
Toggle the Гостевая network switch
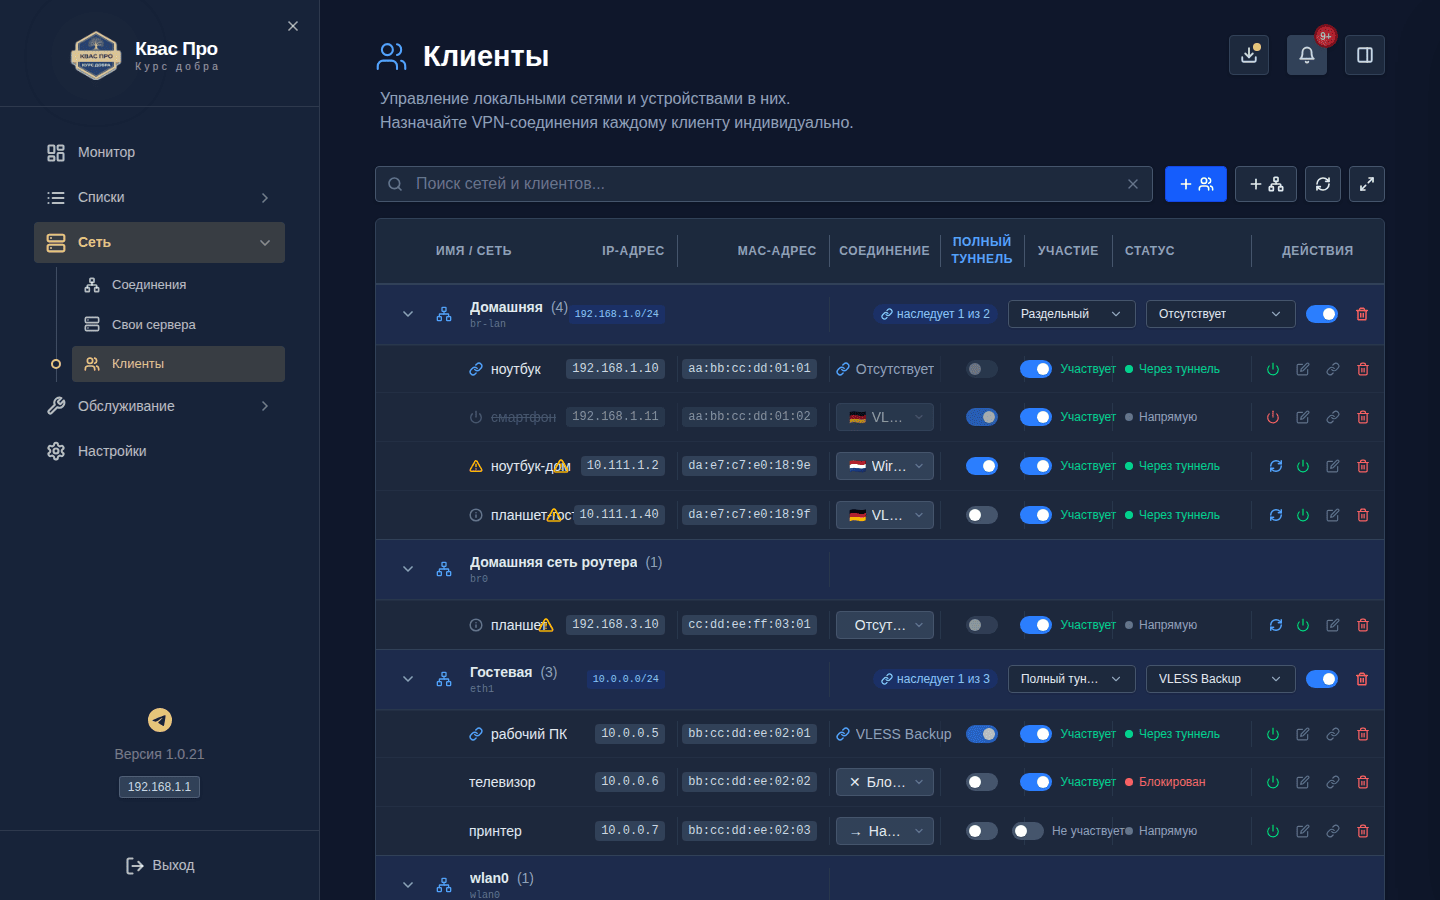tap(1322, 679)
